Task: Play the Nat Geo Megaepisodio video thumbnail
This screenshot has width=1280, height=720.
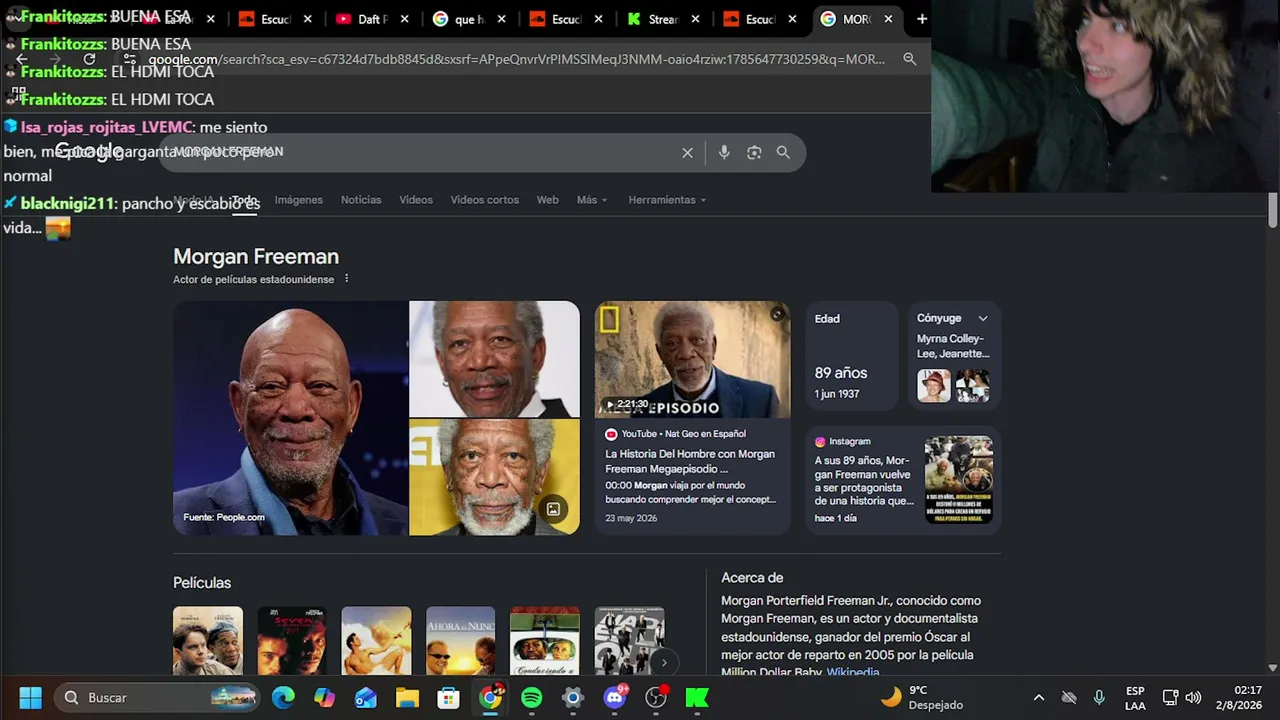Action: coord(692,359)
